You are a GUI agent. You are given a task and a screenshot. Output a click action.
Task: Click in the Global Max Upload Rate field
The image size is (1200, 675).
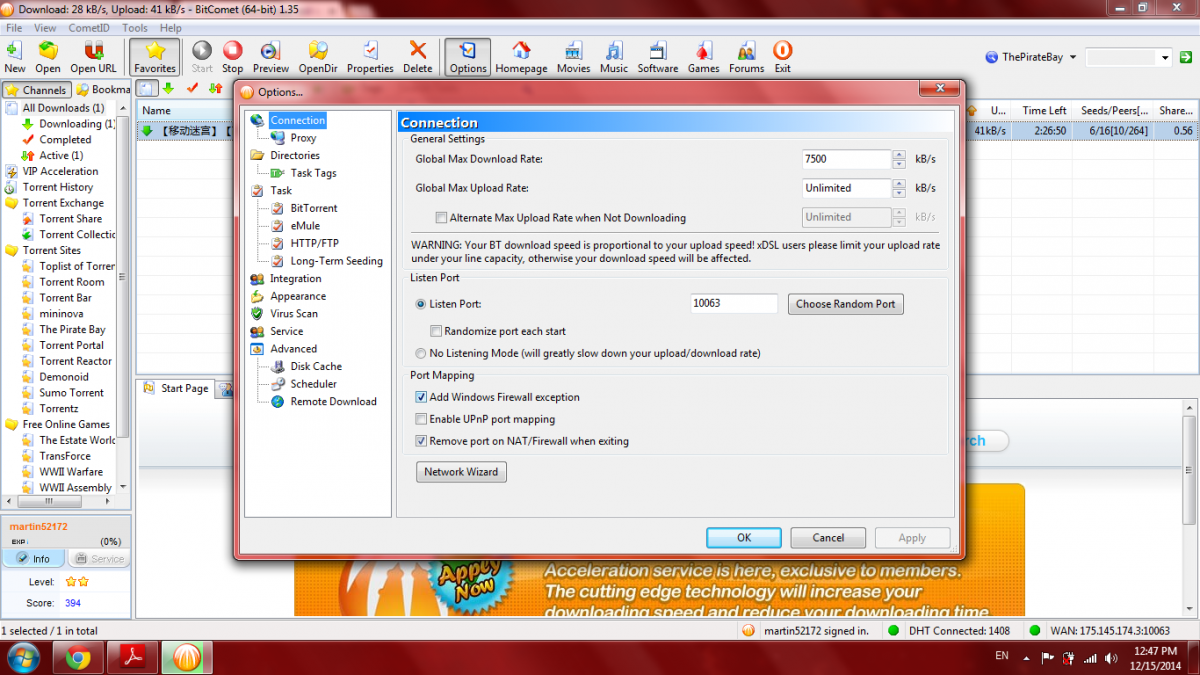click(846, 188)
